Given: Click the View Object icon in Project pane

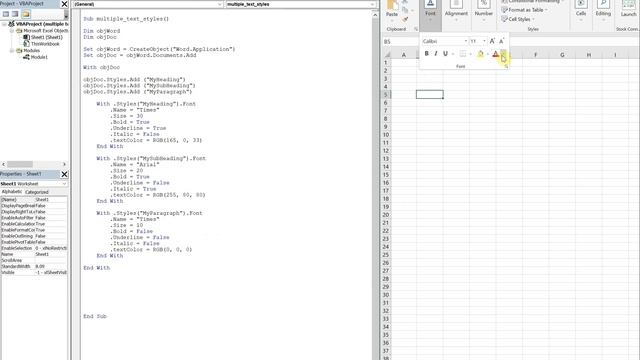Looking at the screenshot, I should pos(15,14).
